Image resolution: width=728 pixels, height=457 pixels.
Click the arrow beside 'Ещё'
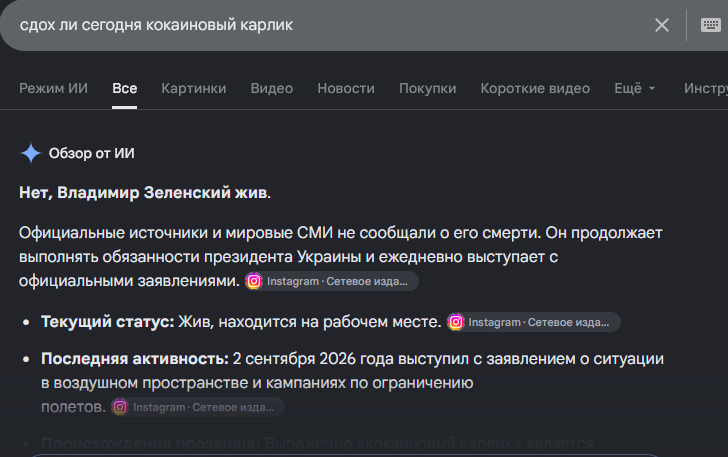tap(652, 88)
